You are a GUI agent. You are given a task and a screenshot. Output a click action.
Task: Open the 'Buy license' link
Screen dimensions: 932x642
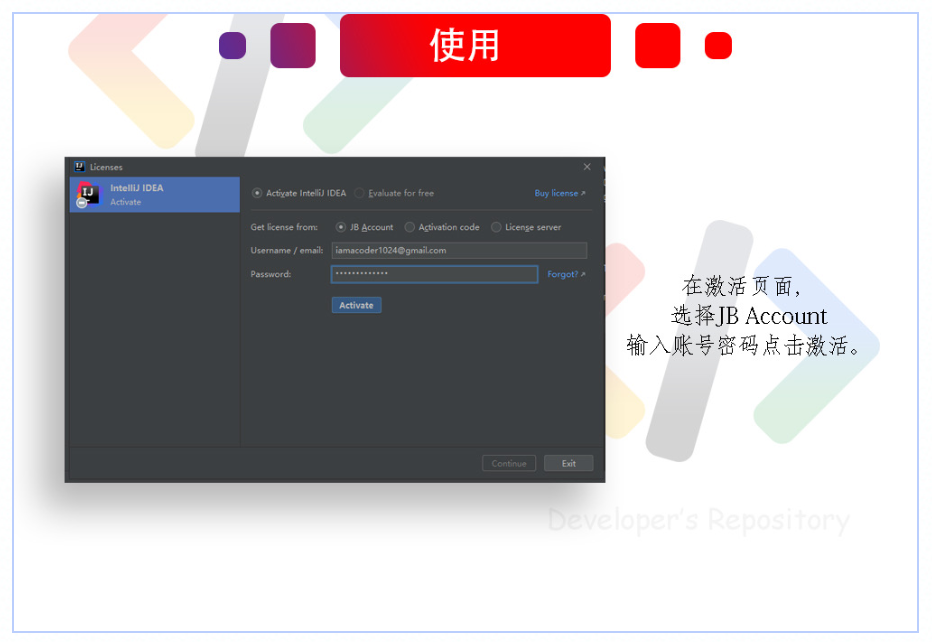pos(558,193)
